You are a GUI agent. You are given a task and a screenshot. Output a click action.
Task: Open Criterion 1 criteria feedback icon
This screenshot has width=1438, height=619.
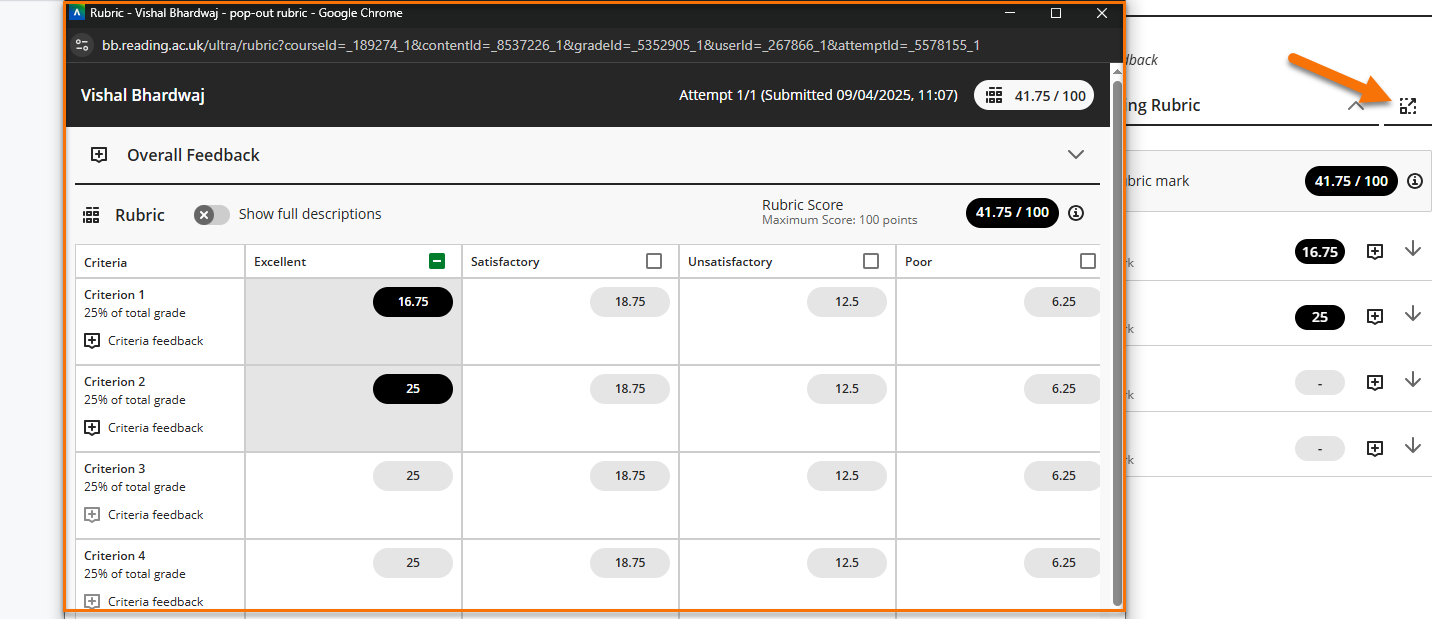coord(92,341)
